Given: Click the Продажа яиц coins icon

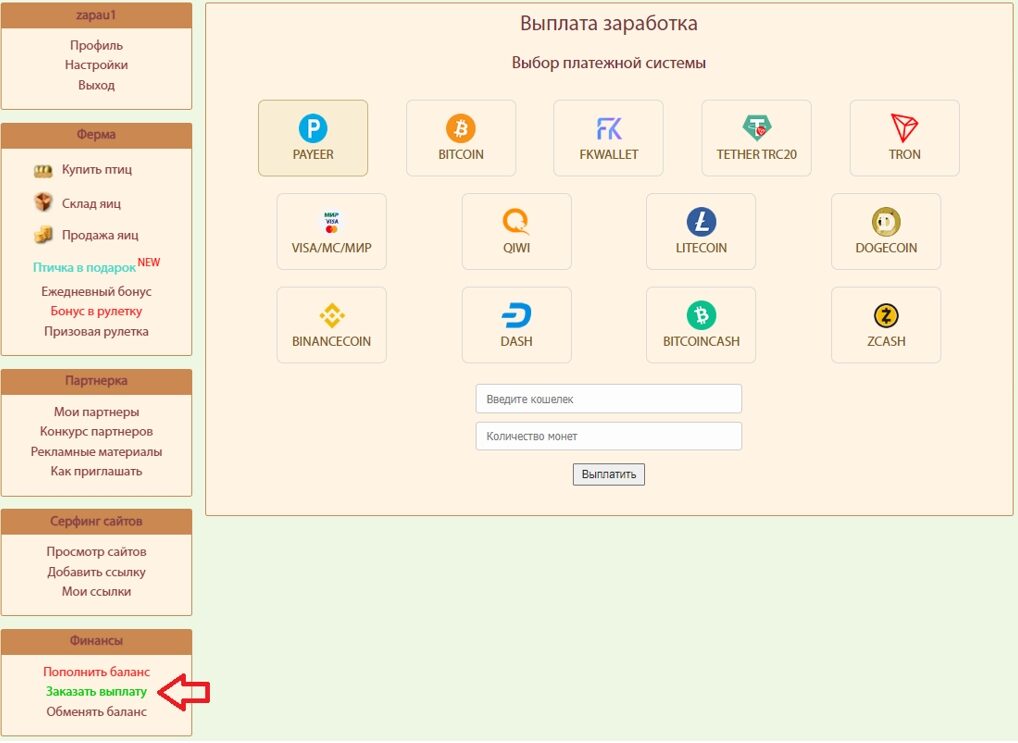Looking at the screenshot, I should 43,234.
